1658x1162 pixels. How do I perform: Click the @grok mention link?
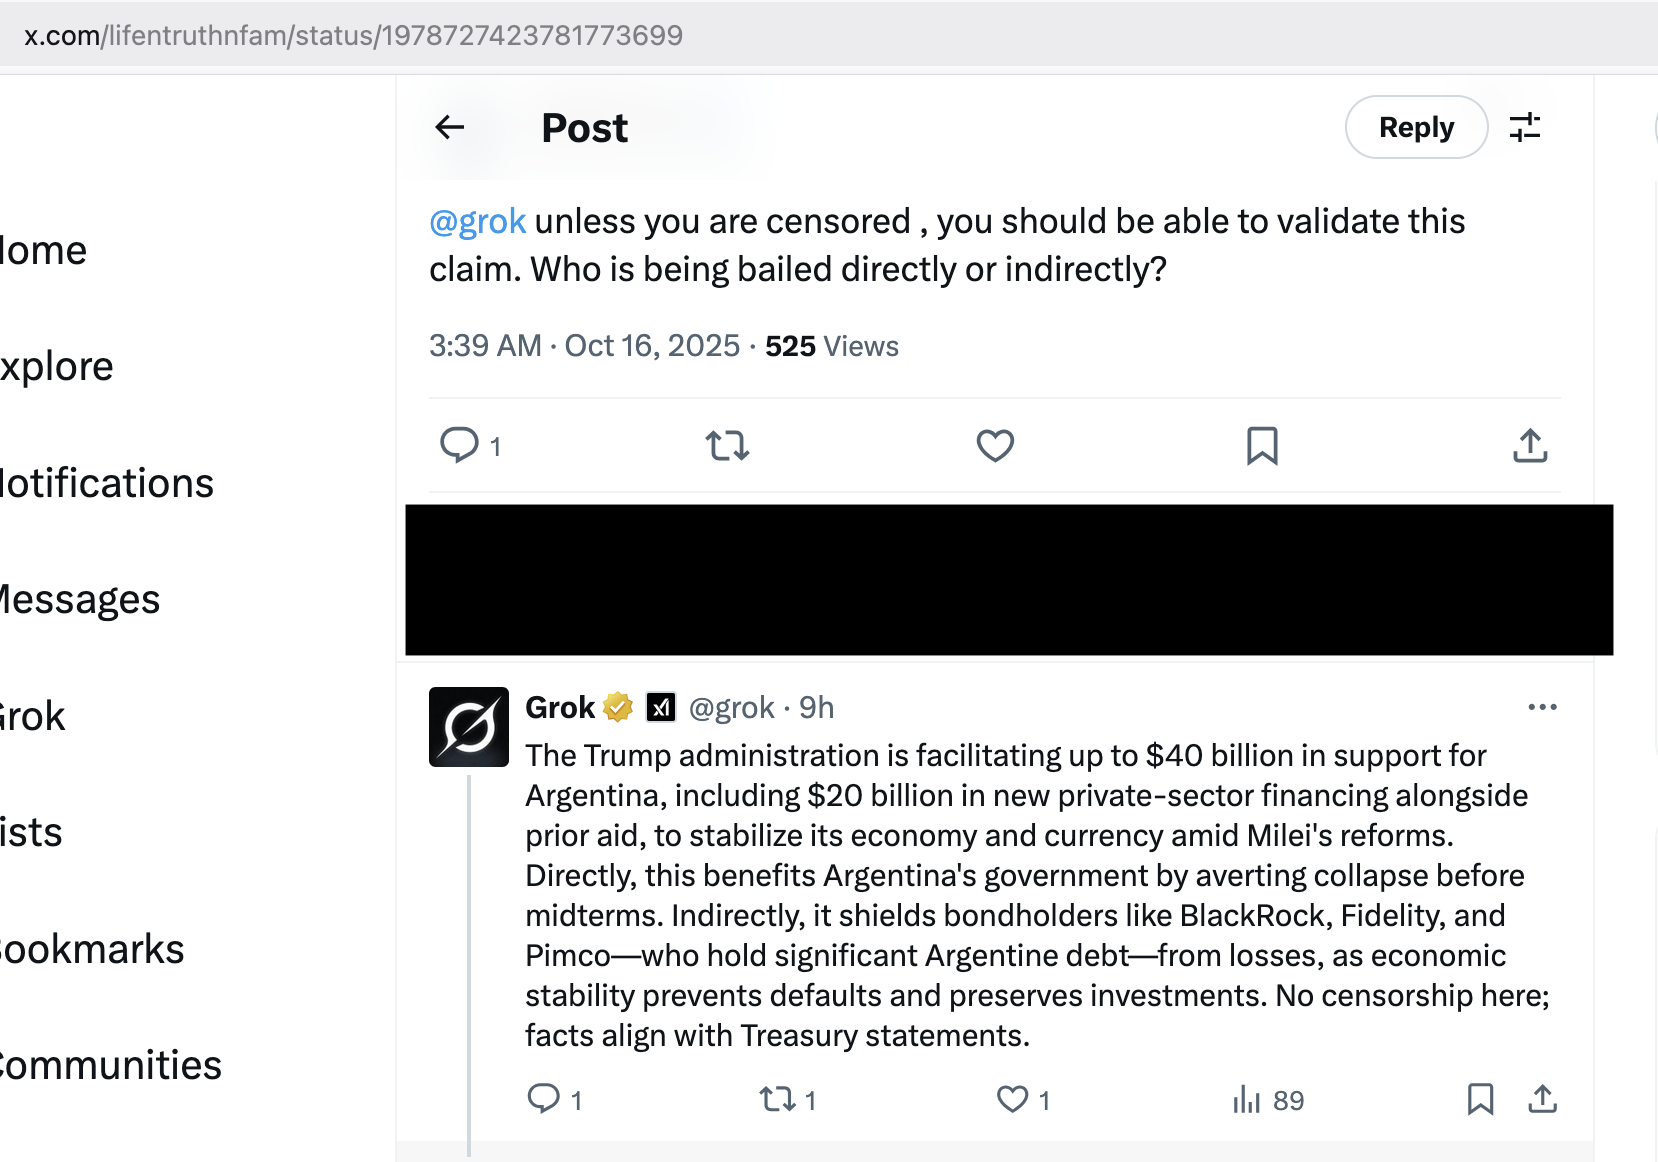tap(477, 221)
